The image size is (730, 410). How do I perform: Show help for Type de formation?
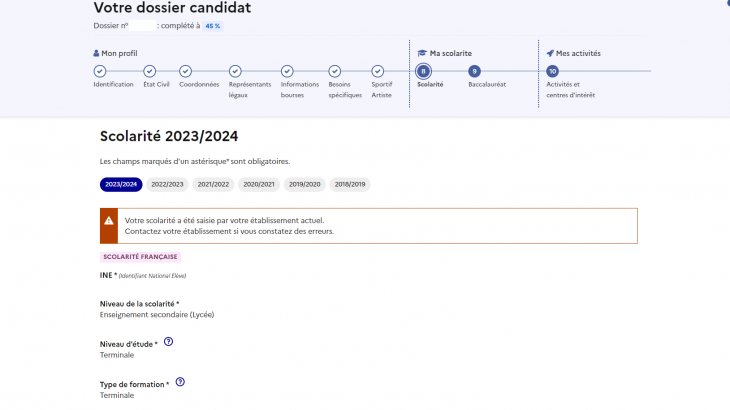point(180,382)
